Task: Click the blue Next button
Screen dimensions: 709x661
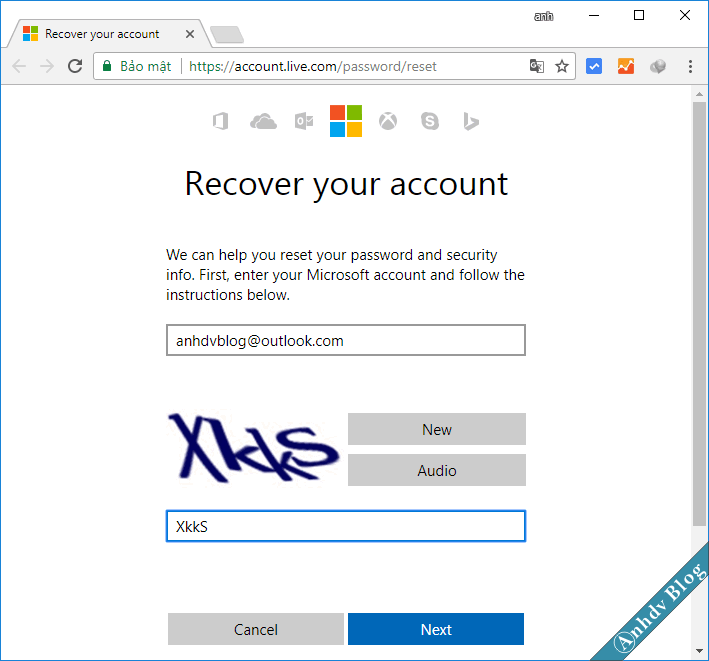Action: [x=436, y=629]
